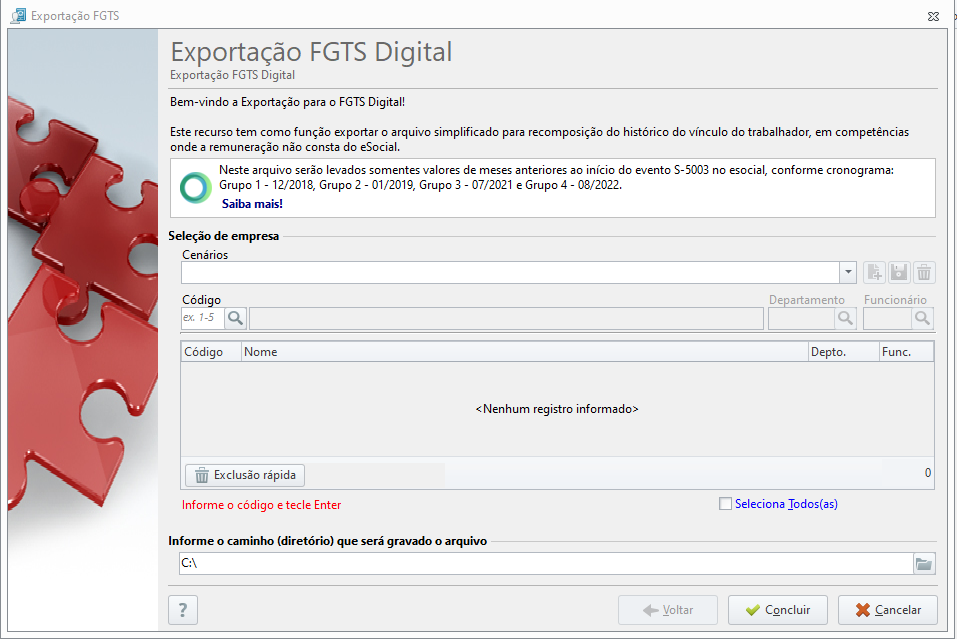
Task: Sort by the Código column header
Action: pyautogui.click(x=211, y=352)
